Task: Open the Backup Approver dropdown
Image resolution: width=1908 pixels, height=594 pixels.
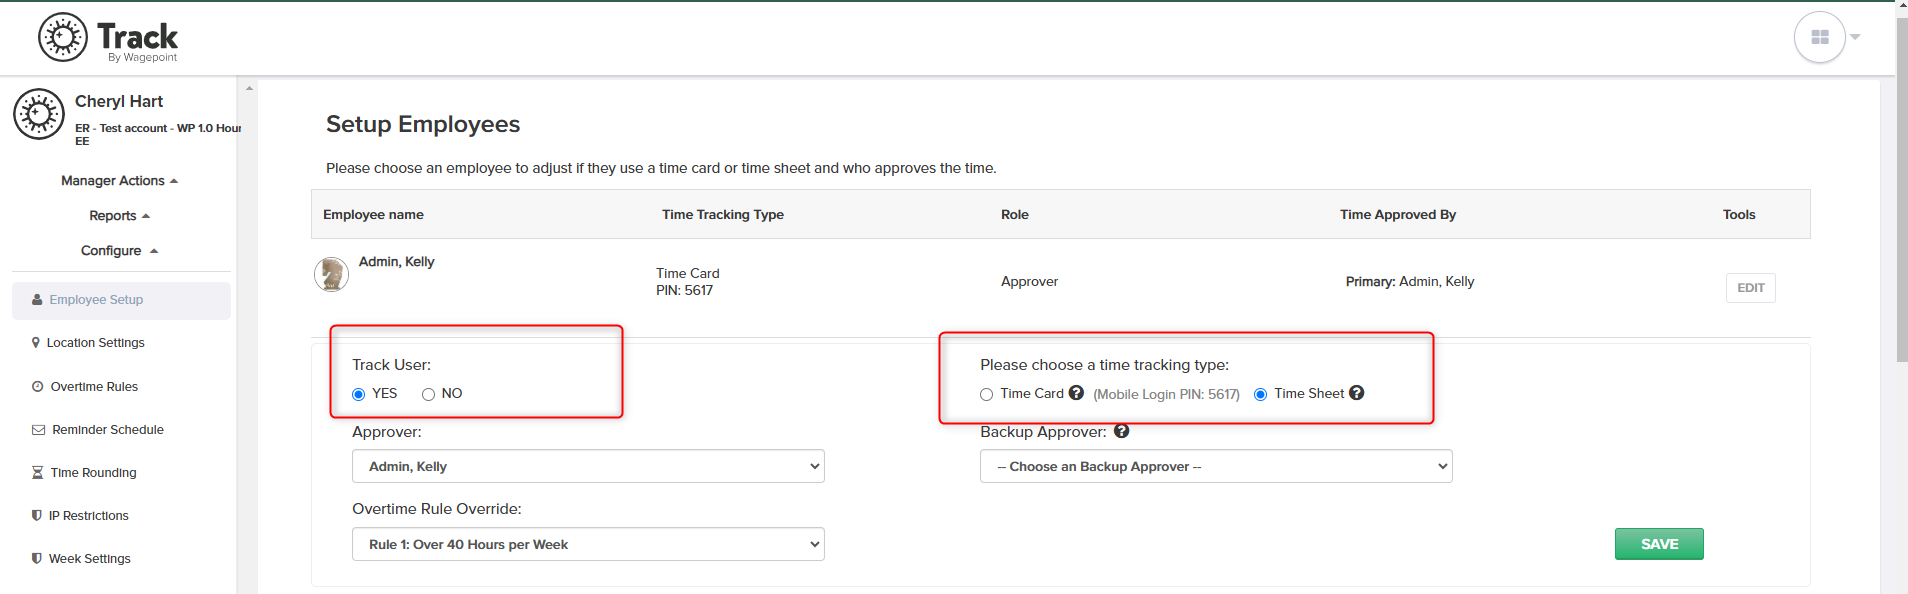Action: pyautogui.click(x=1216, y=466)
